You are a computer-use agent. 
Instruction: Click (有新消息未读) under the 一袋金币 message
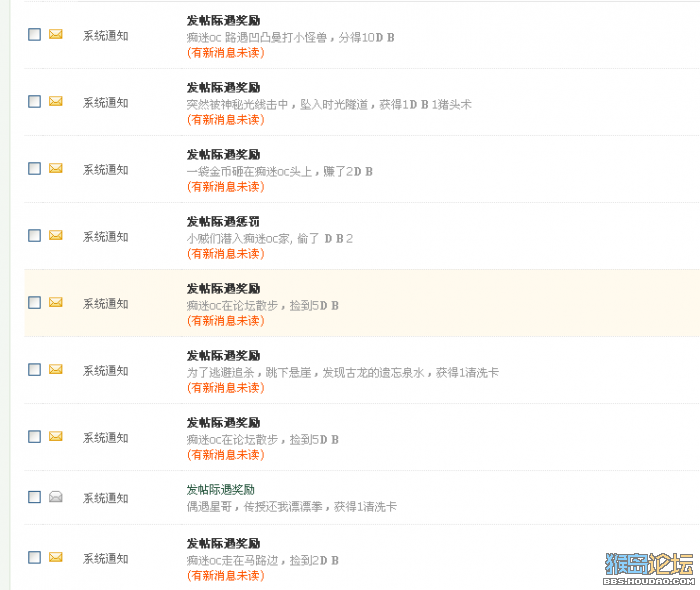tap(225, 187)
